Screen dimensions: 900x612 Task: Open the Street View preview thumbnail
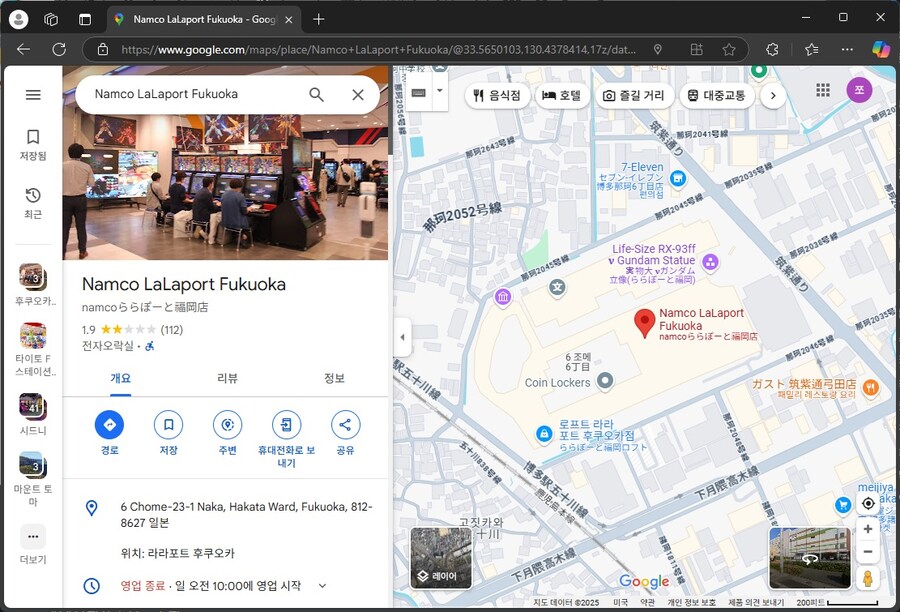(x=810, y=558)
